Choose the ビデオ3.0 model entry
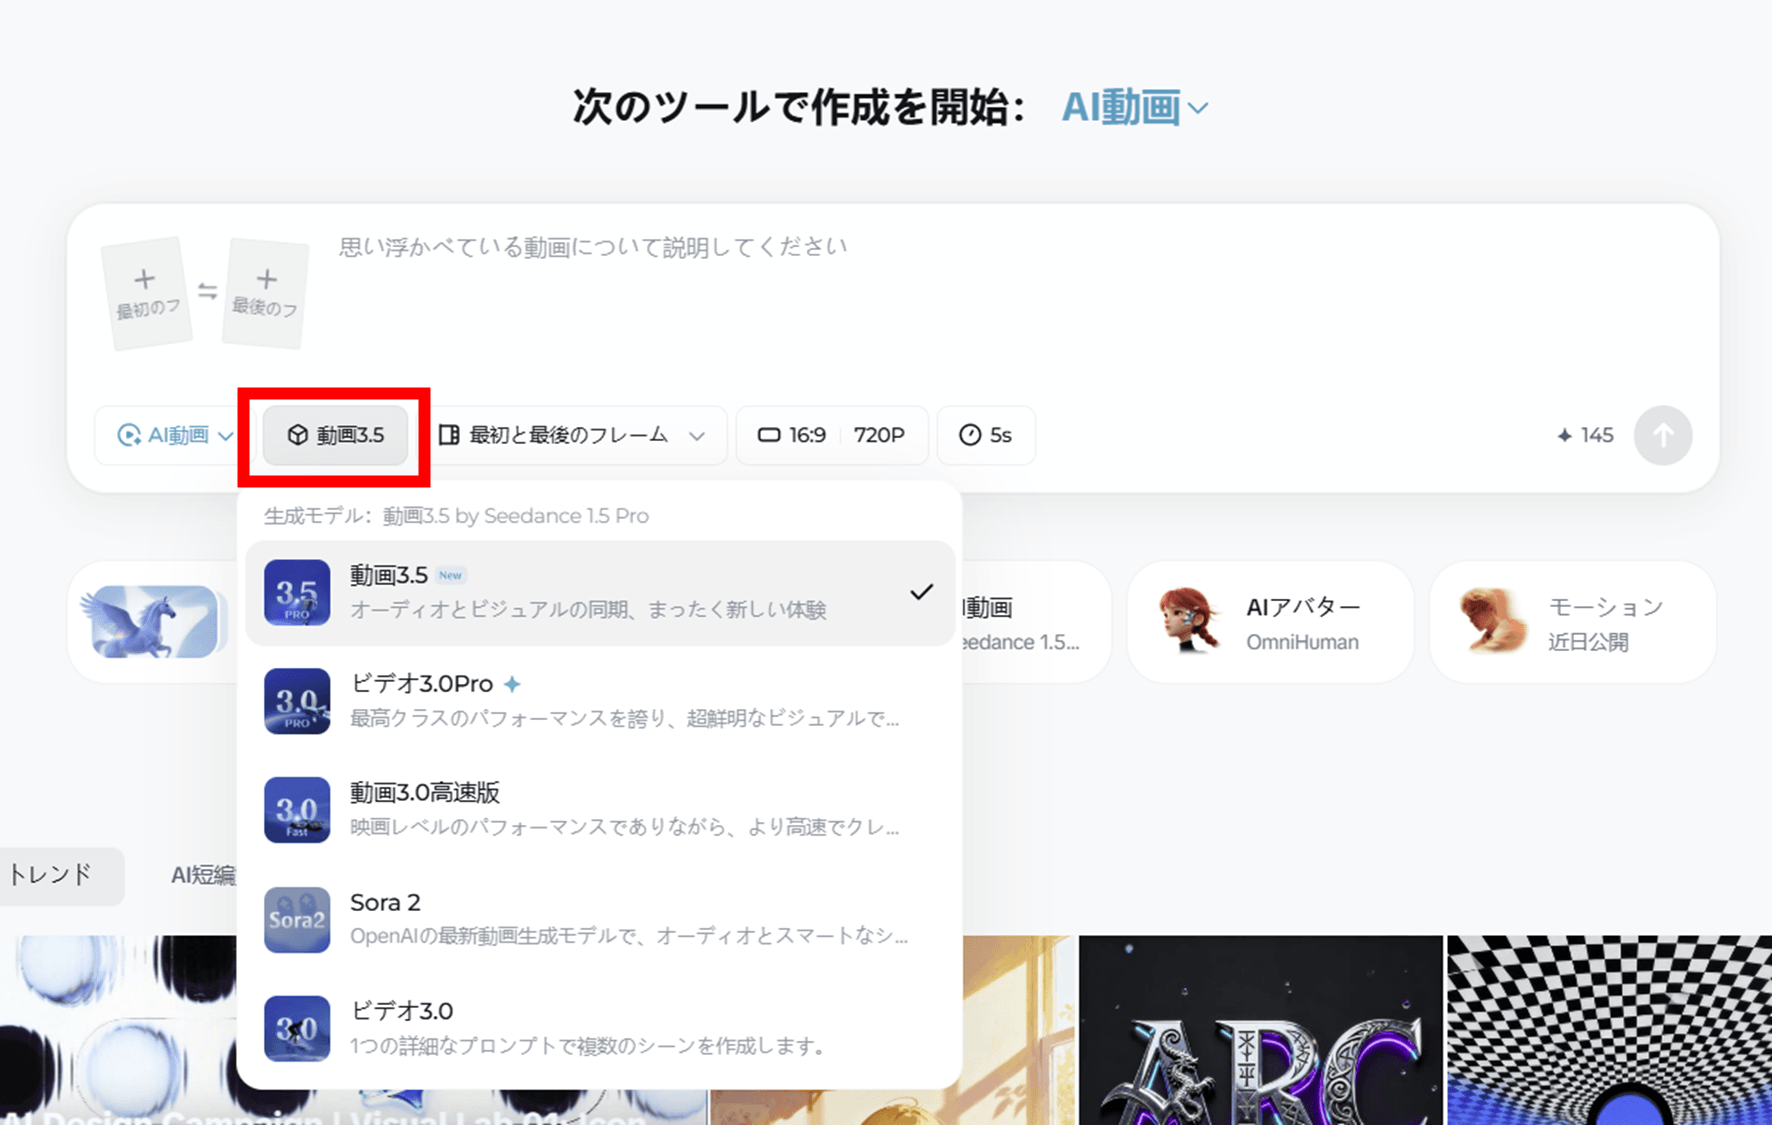The width and height of the screenshot is (1772, 1125). click(x=600, y=1027)
